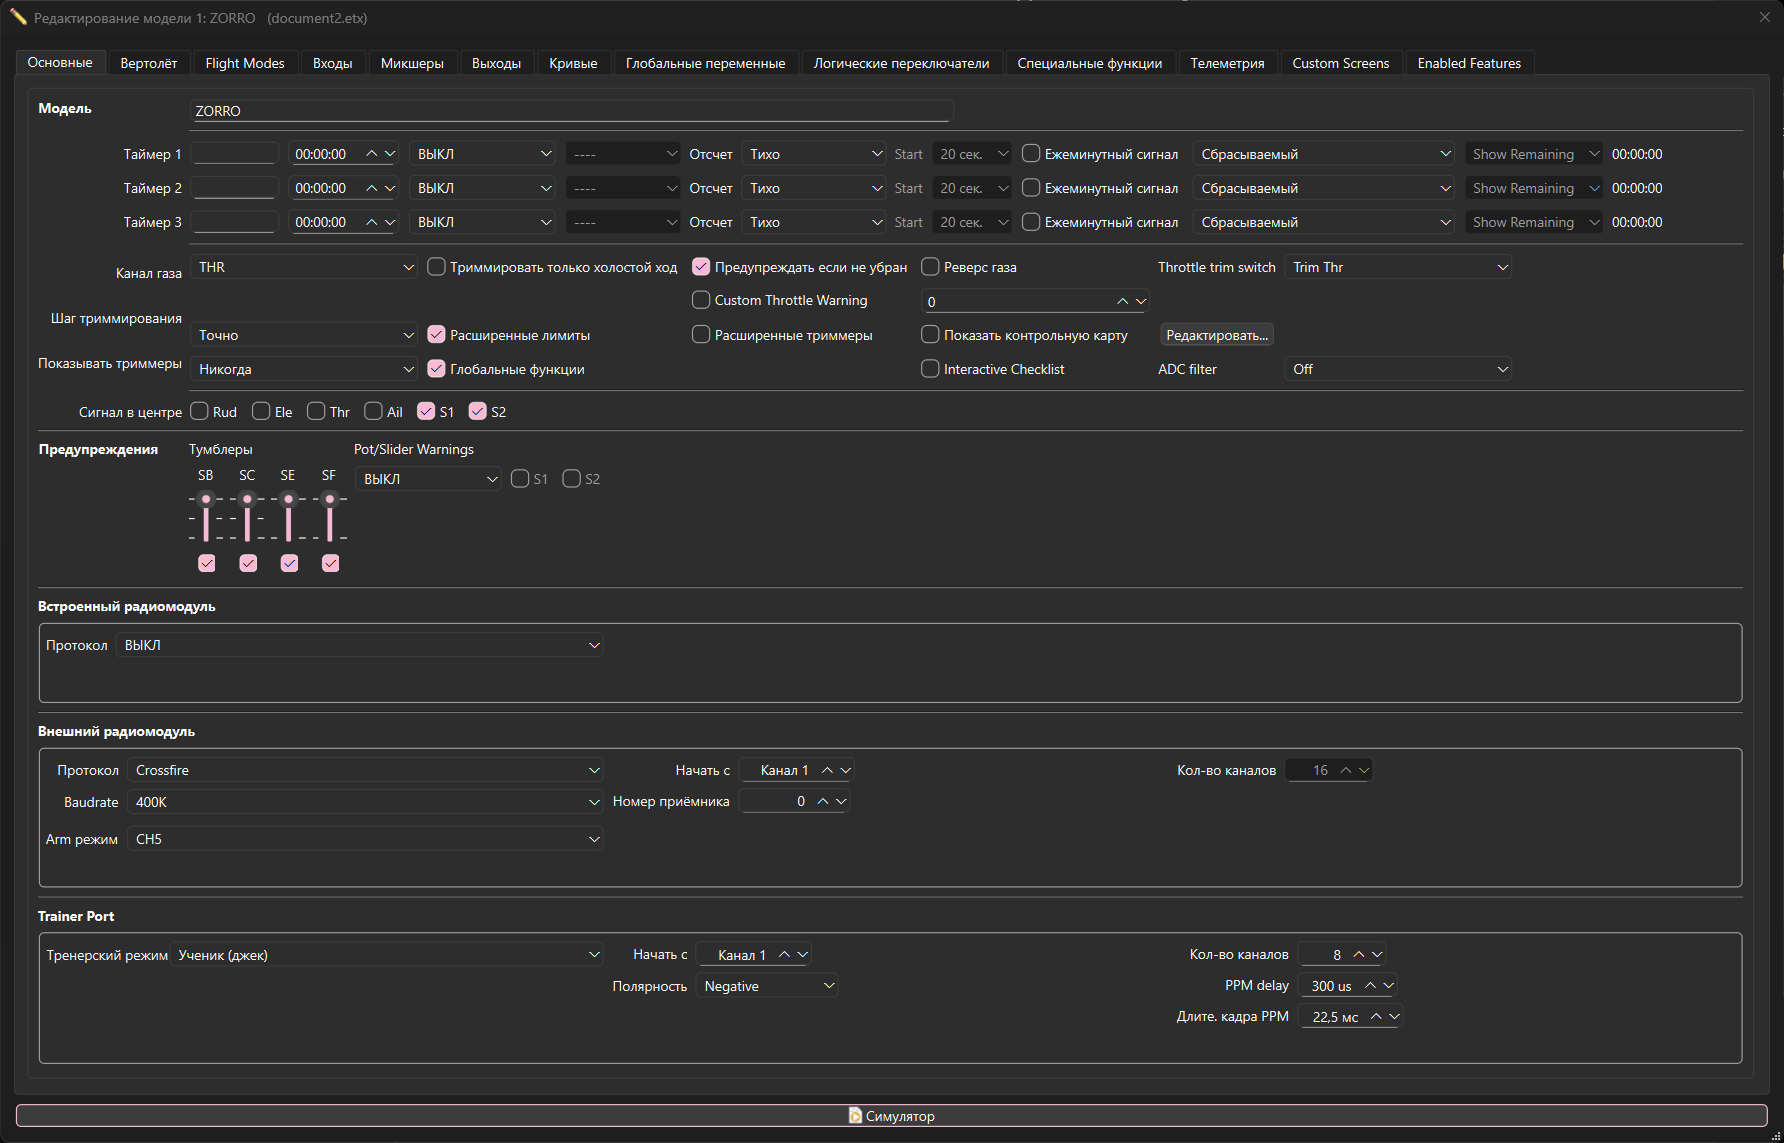1784x1143 pixels.
Task: Launch the Симулятор
Action: pos(892,1115)
